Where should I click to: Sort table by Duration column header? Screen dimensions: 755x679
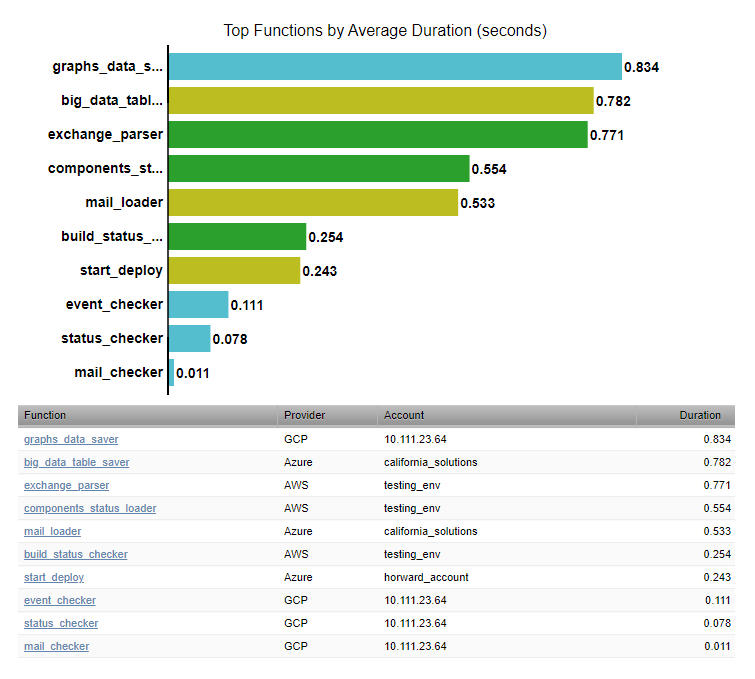click(x=686, y=416)
